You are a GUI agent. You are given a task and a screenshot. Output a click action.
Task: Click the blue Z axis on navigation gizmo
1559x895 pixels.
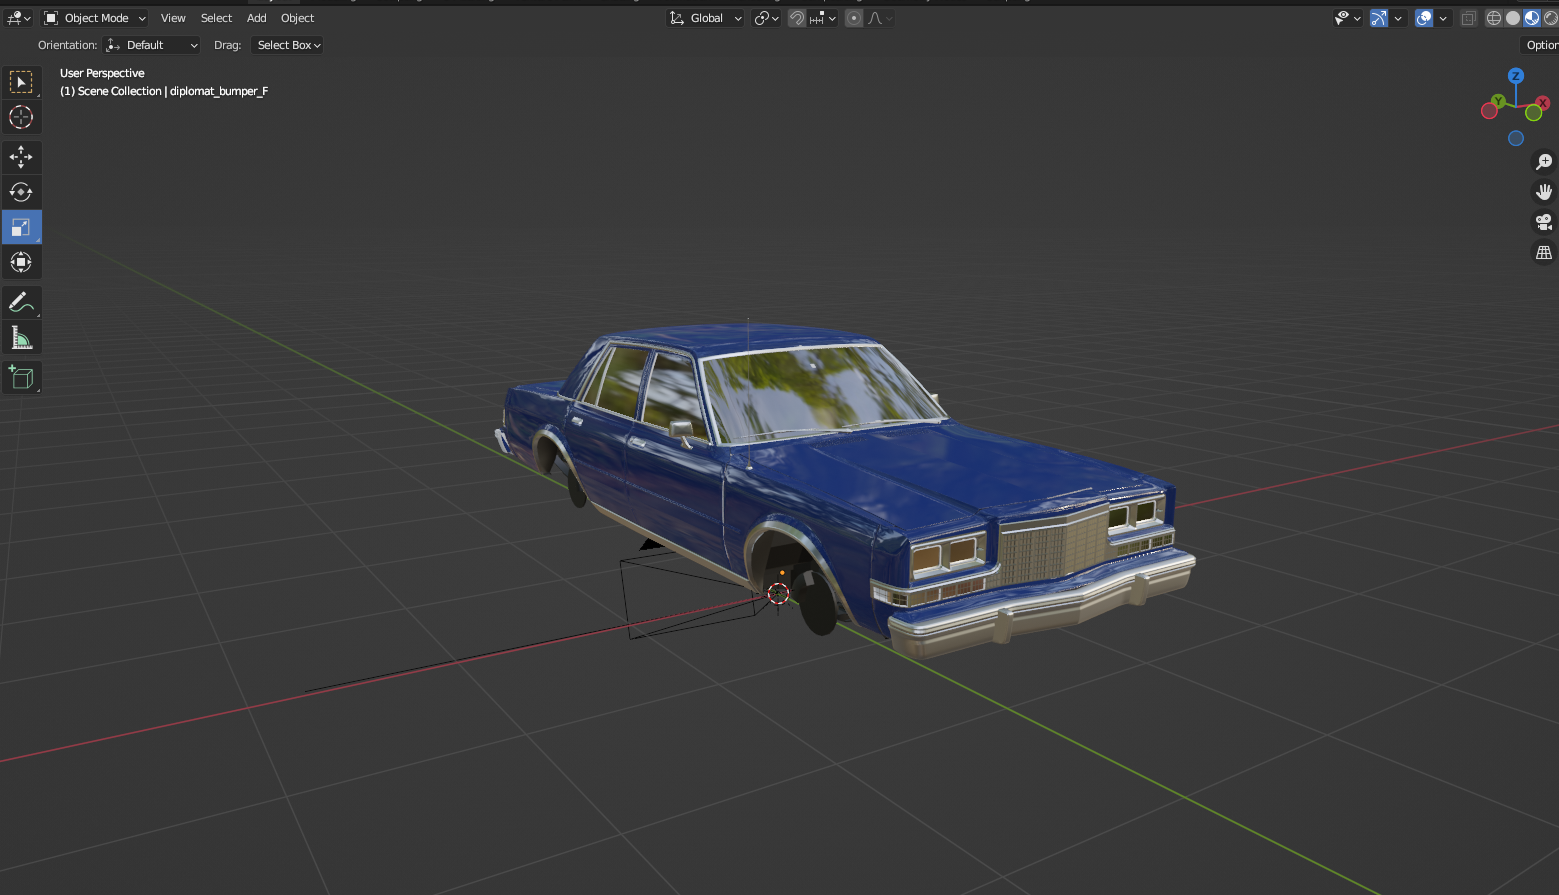[x=1516, y=76]
